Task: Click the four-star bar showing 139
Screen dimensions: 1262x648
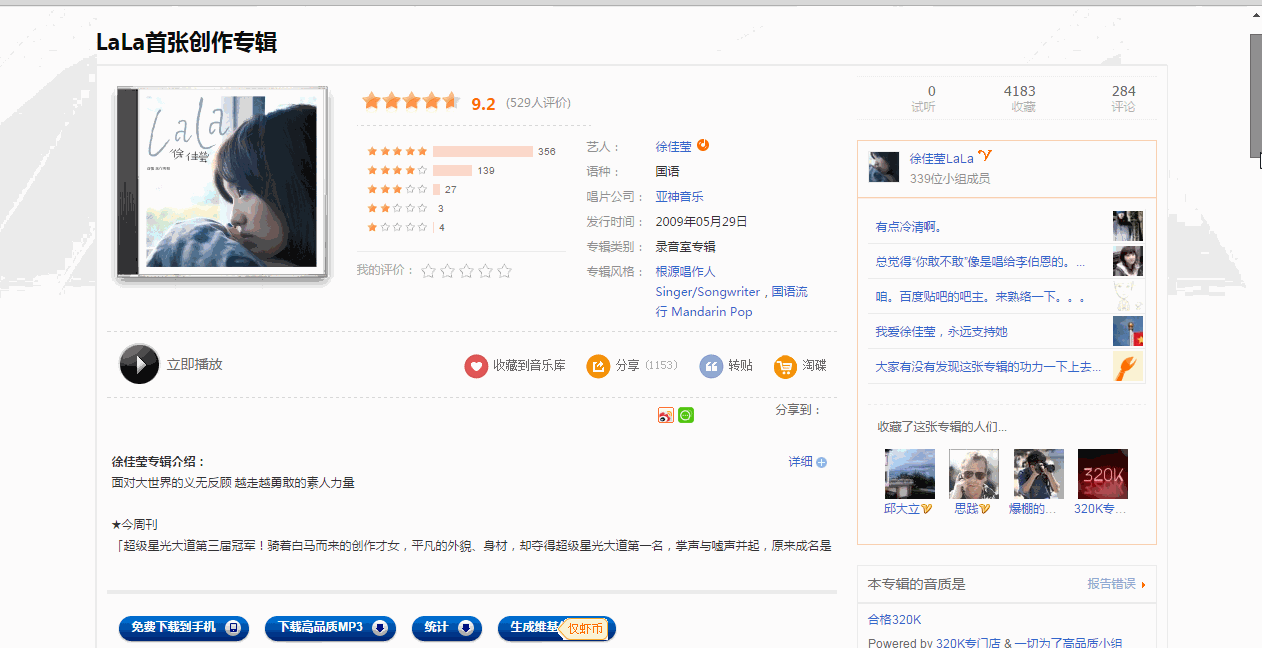Action: (452, 170)
